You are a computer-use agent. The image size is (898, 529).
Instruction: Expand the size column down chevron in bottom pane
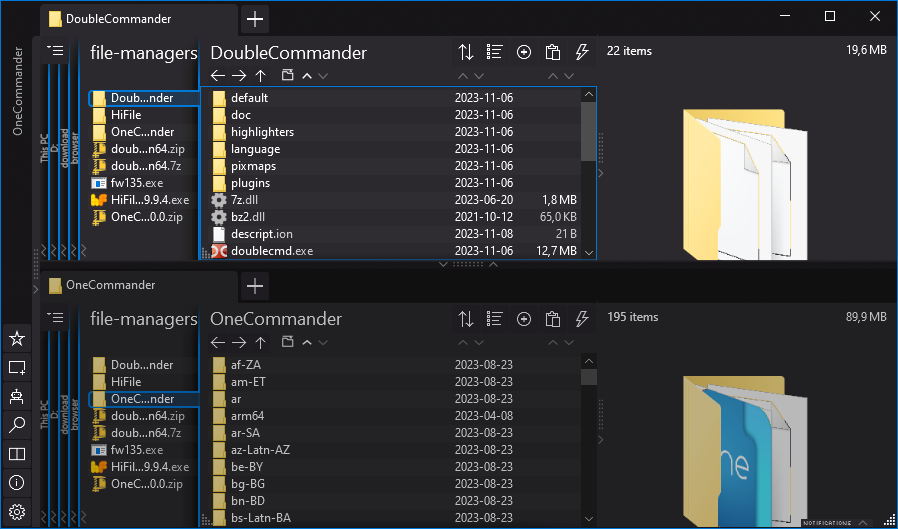pos(566,343)
